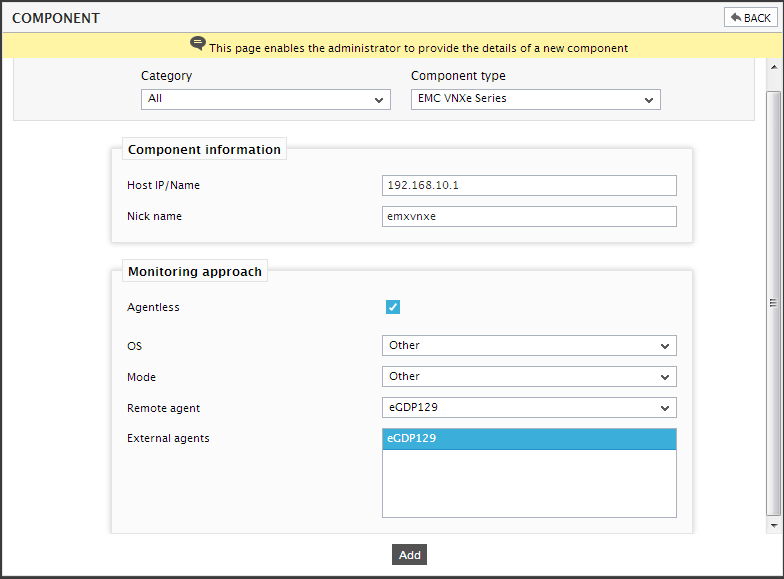784x579 pixels.
Task: Click empty area of External agents listbox
Action: pos(529,483)
